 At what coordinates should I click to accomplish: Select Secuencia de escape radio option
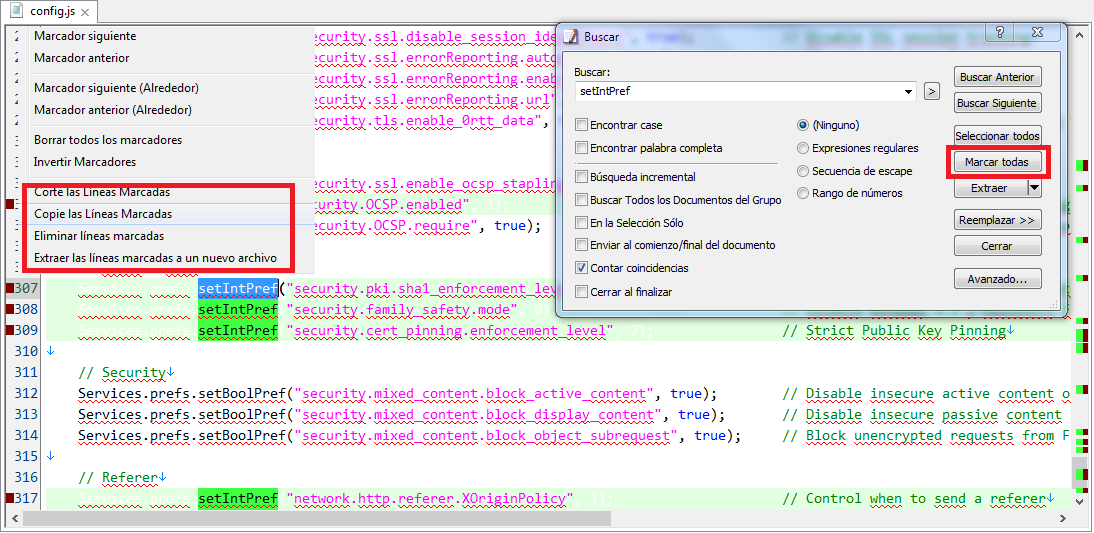803,171
